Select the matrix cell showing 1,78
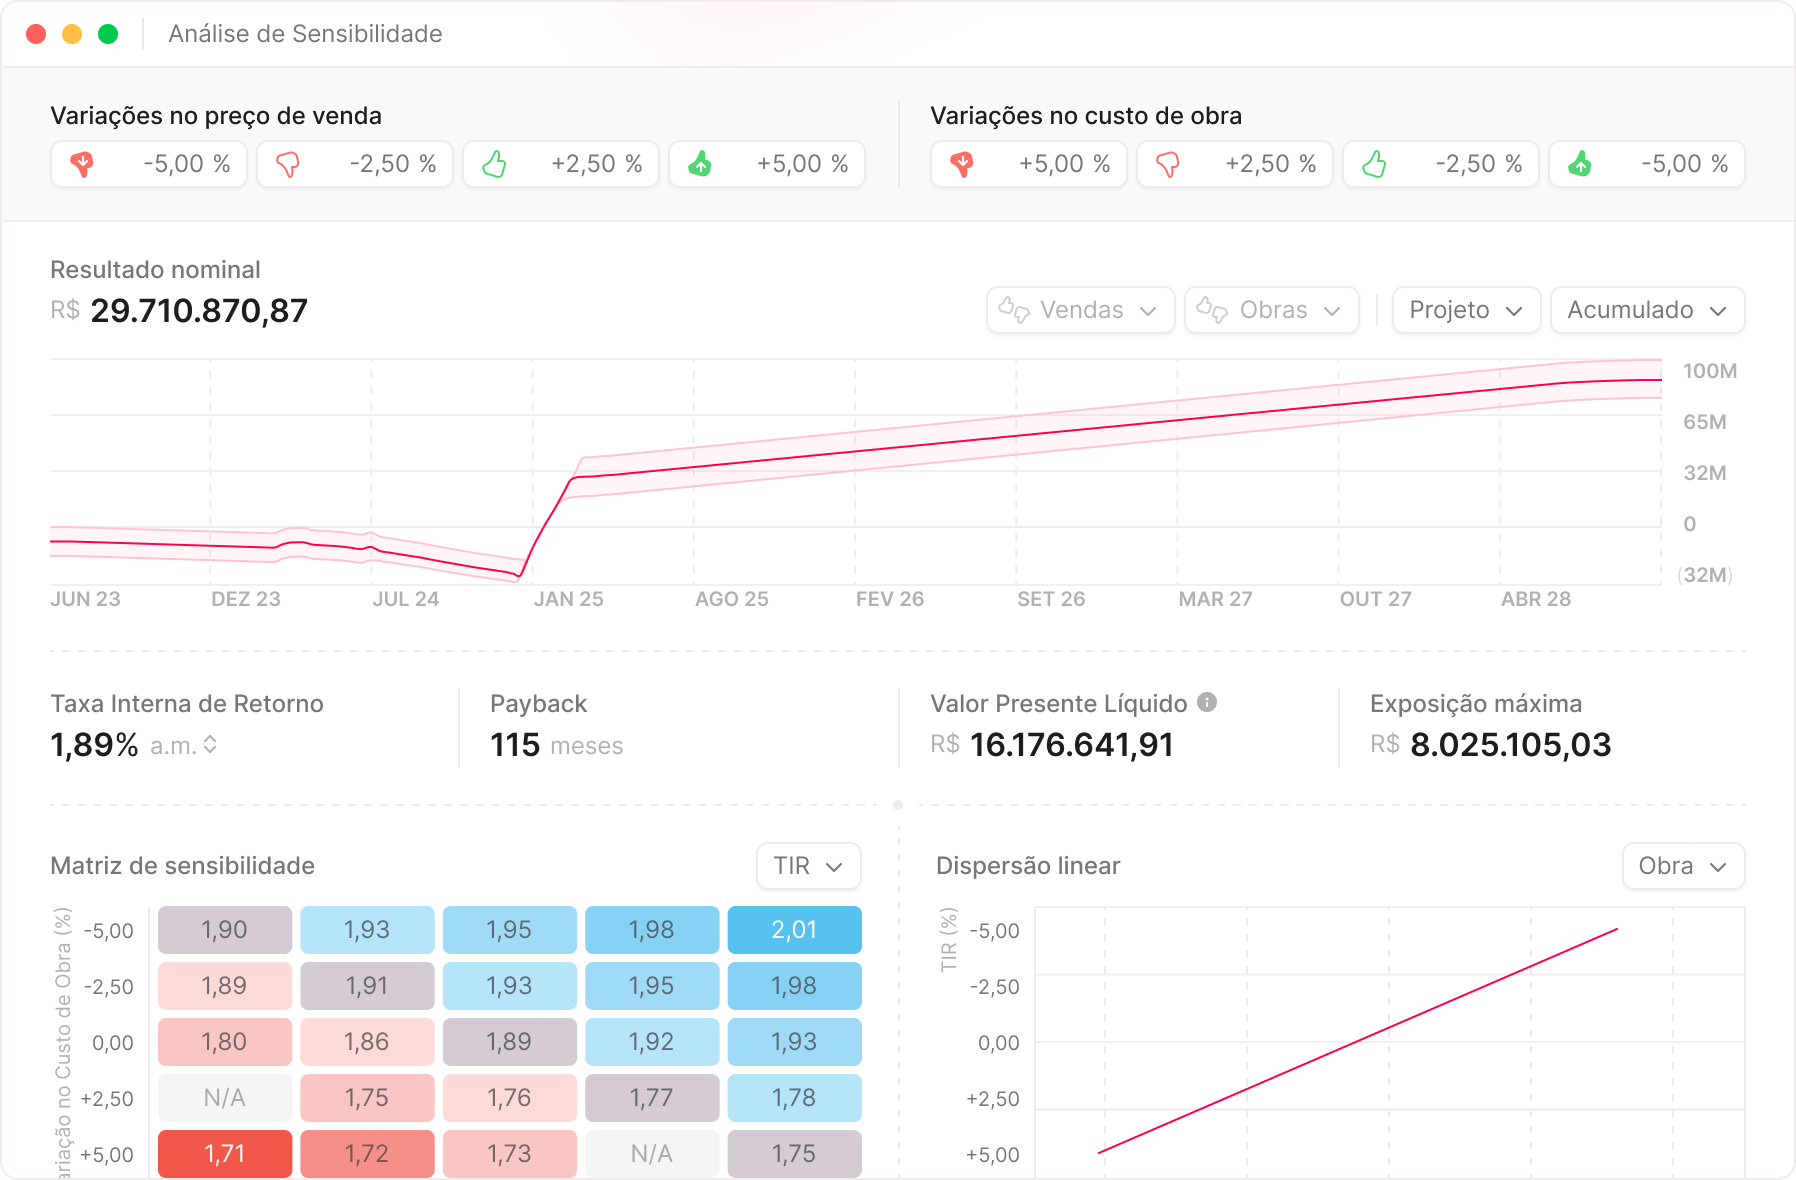Viewport: 1796px width, 1180px height. [x=795, y=1098]
